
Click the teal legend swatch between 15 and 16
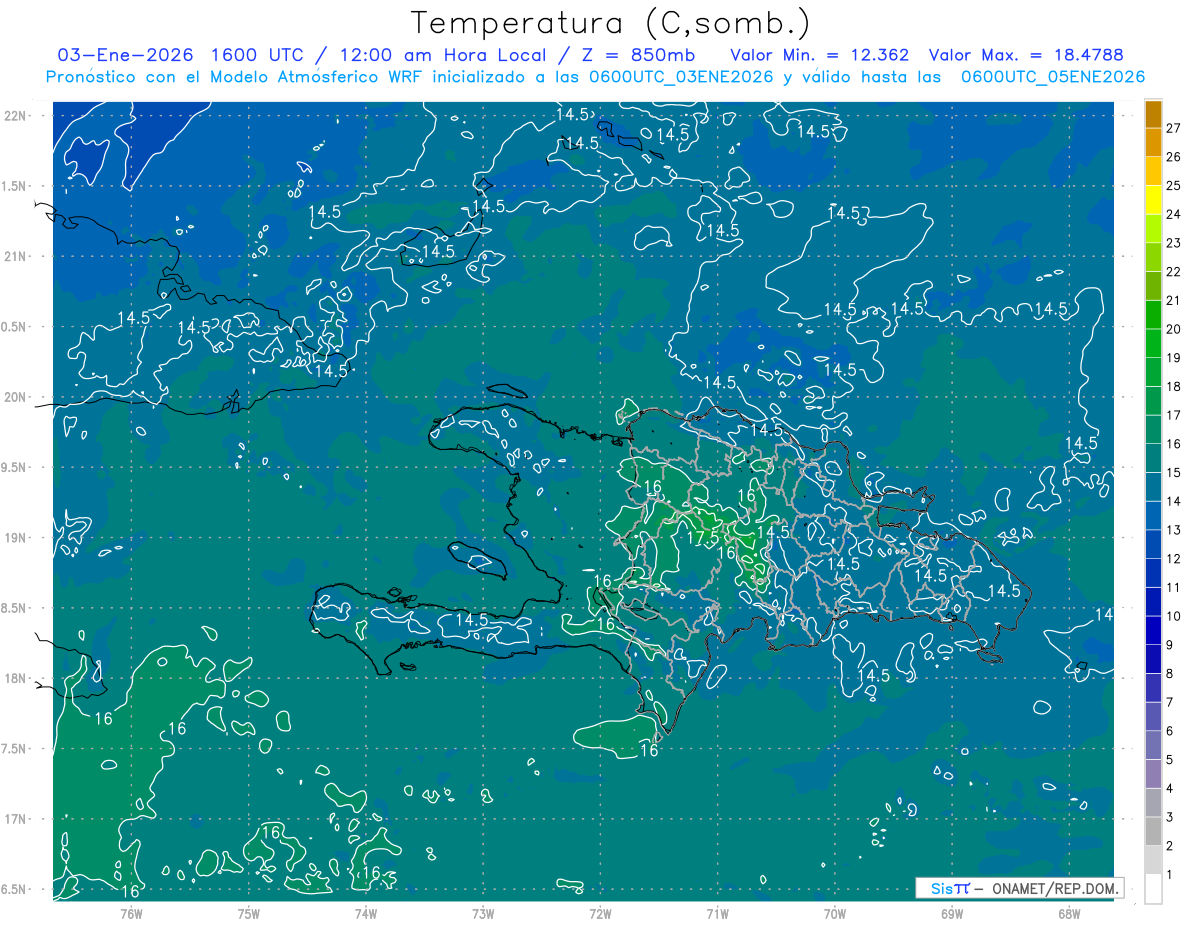pos(1153,459)
